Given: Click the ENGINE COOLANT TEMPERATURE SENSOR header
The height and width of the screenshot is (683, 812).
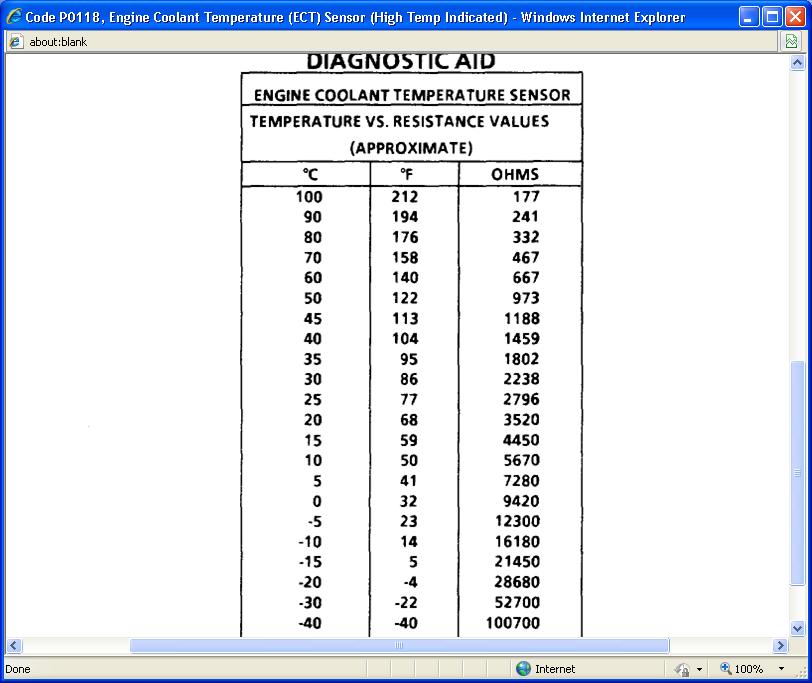Looking at the screenshot, I should 412,95.
